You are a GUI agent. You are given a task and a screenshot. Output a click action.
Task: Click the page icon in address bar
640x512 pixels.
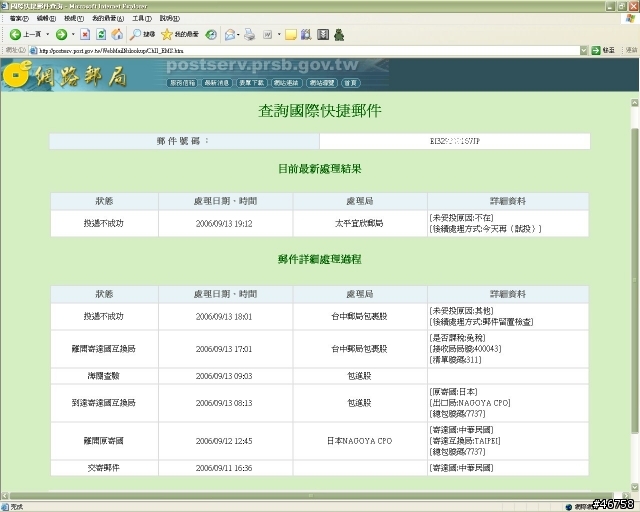(33, 50)
